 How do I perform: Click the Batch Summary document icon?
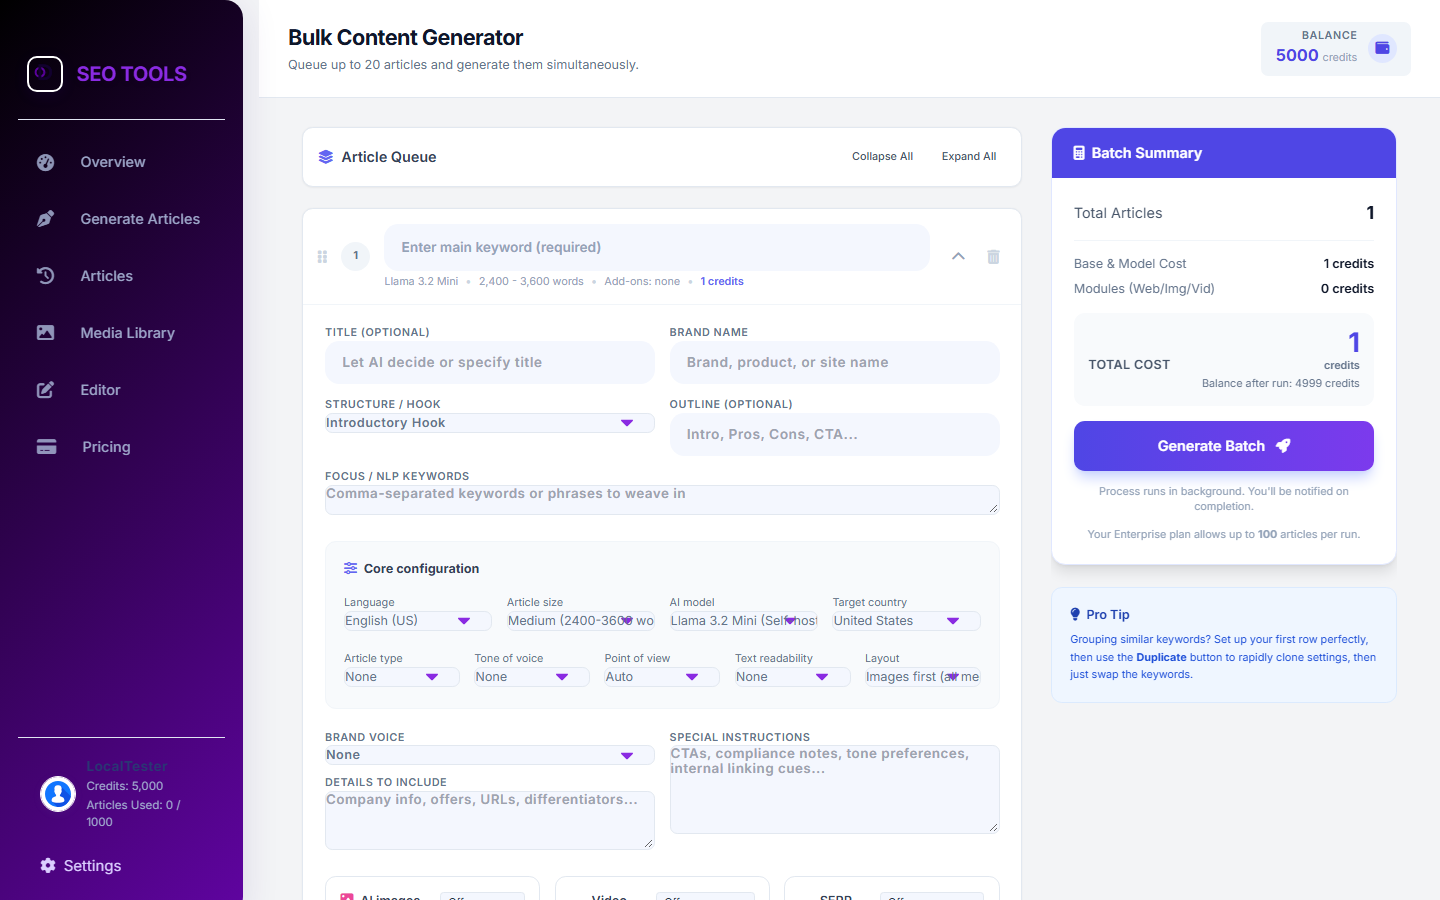click(x=1079, y=153)
